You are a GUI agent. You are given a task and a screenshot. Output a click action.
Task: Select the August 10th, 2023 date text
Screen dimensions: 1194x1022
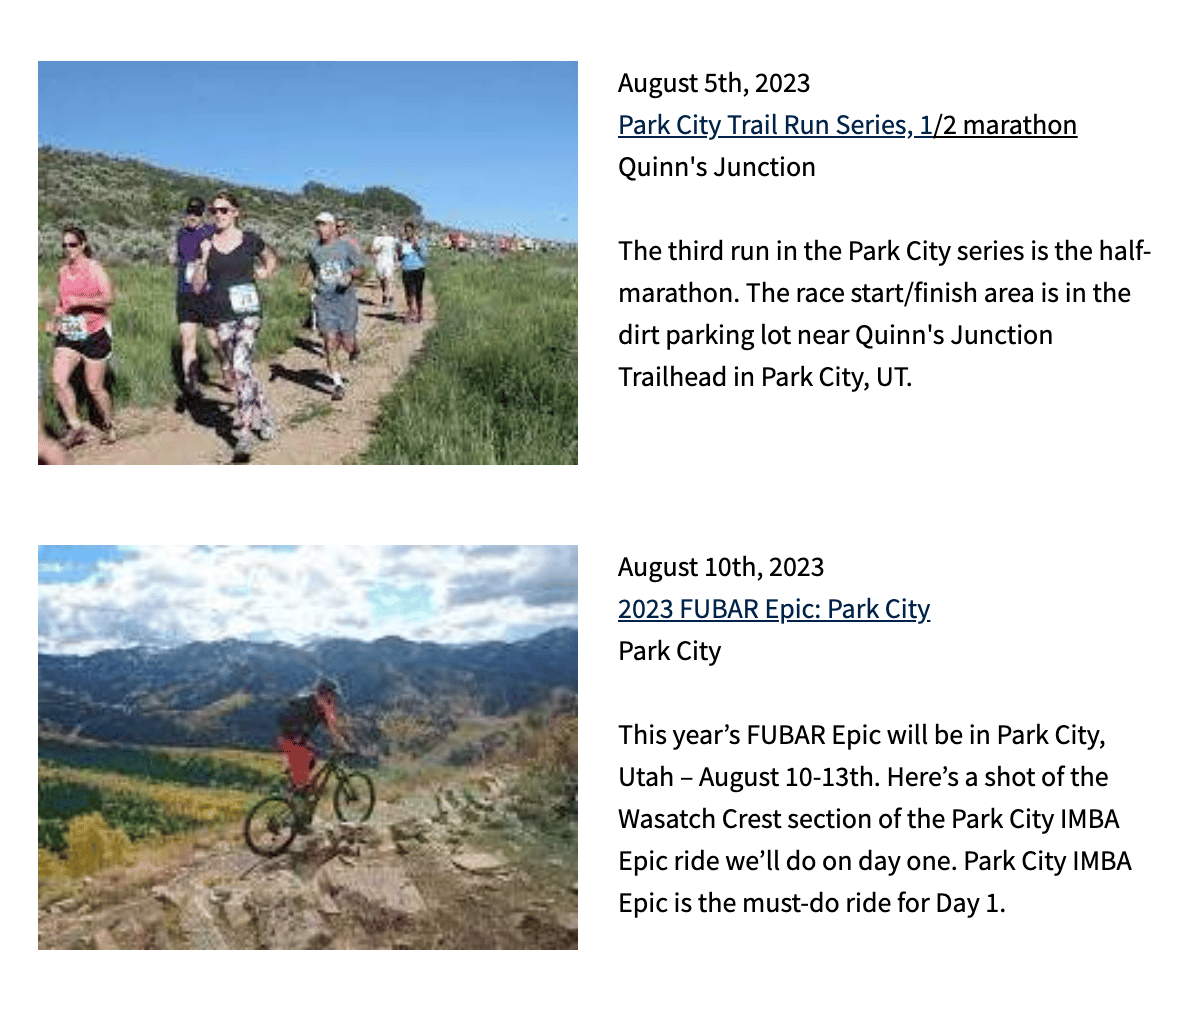click(x=720, y=567)
